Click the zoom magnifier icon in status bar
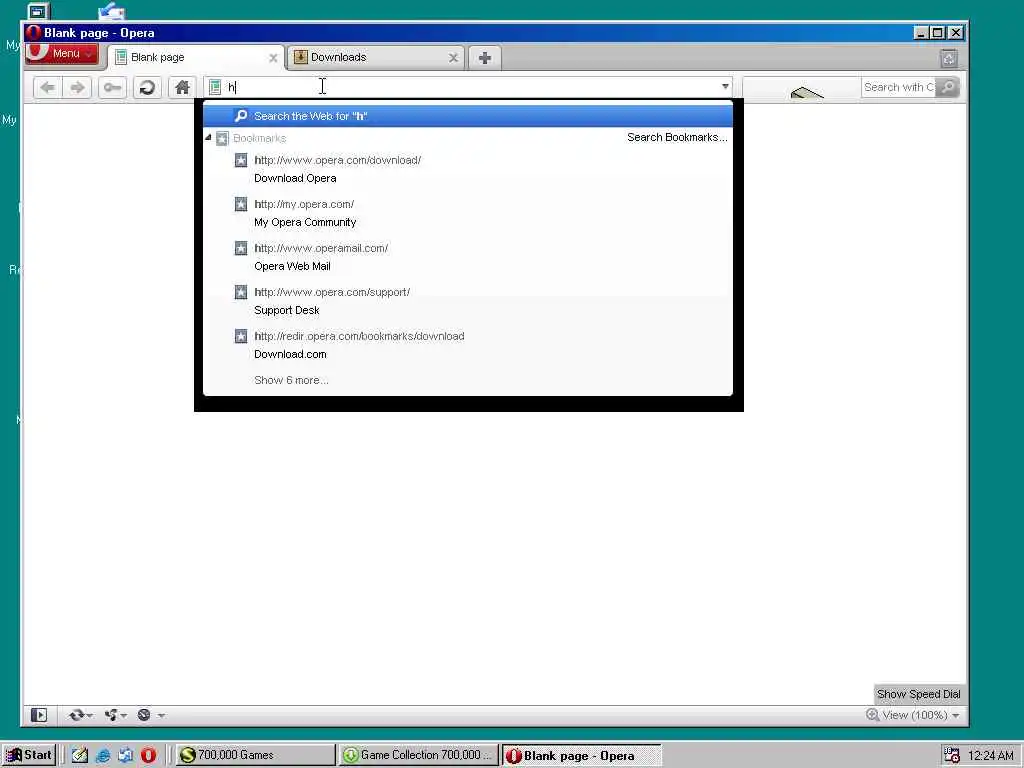The image size is (1024, 768). point(872,714)
